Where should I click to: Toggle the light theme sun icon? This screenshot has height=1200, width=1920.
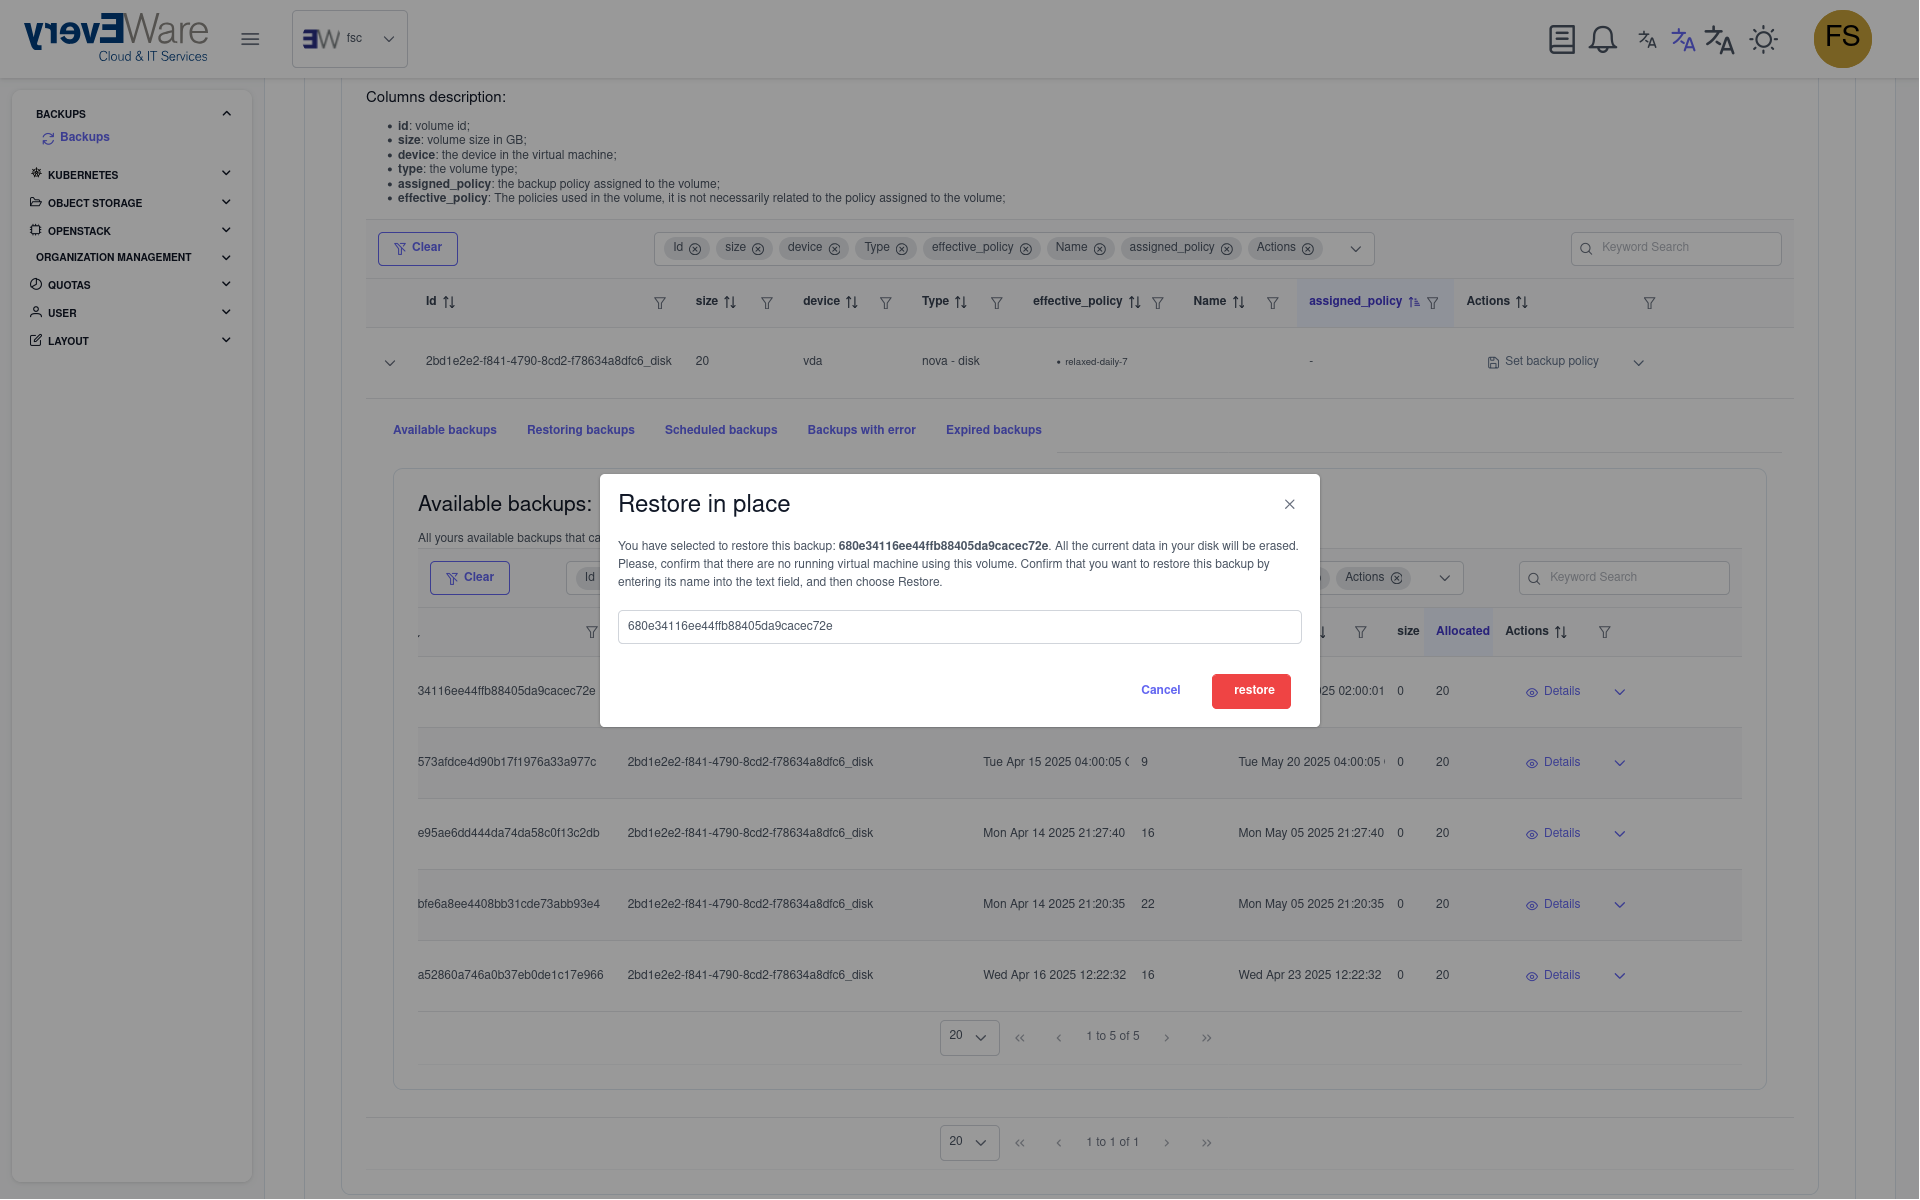[x=1763, y=40]
